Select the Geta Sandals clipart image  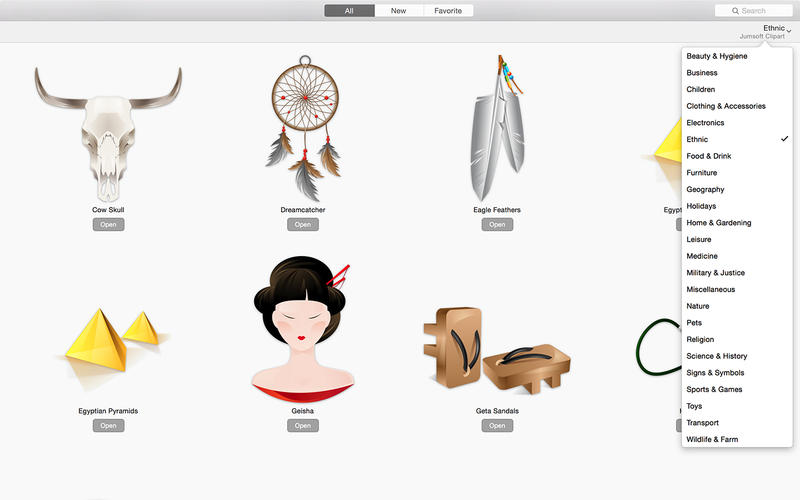(x=497, y=350)
